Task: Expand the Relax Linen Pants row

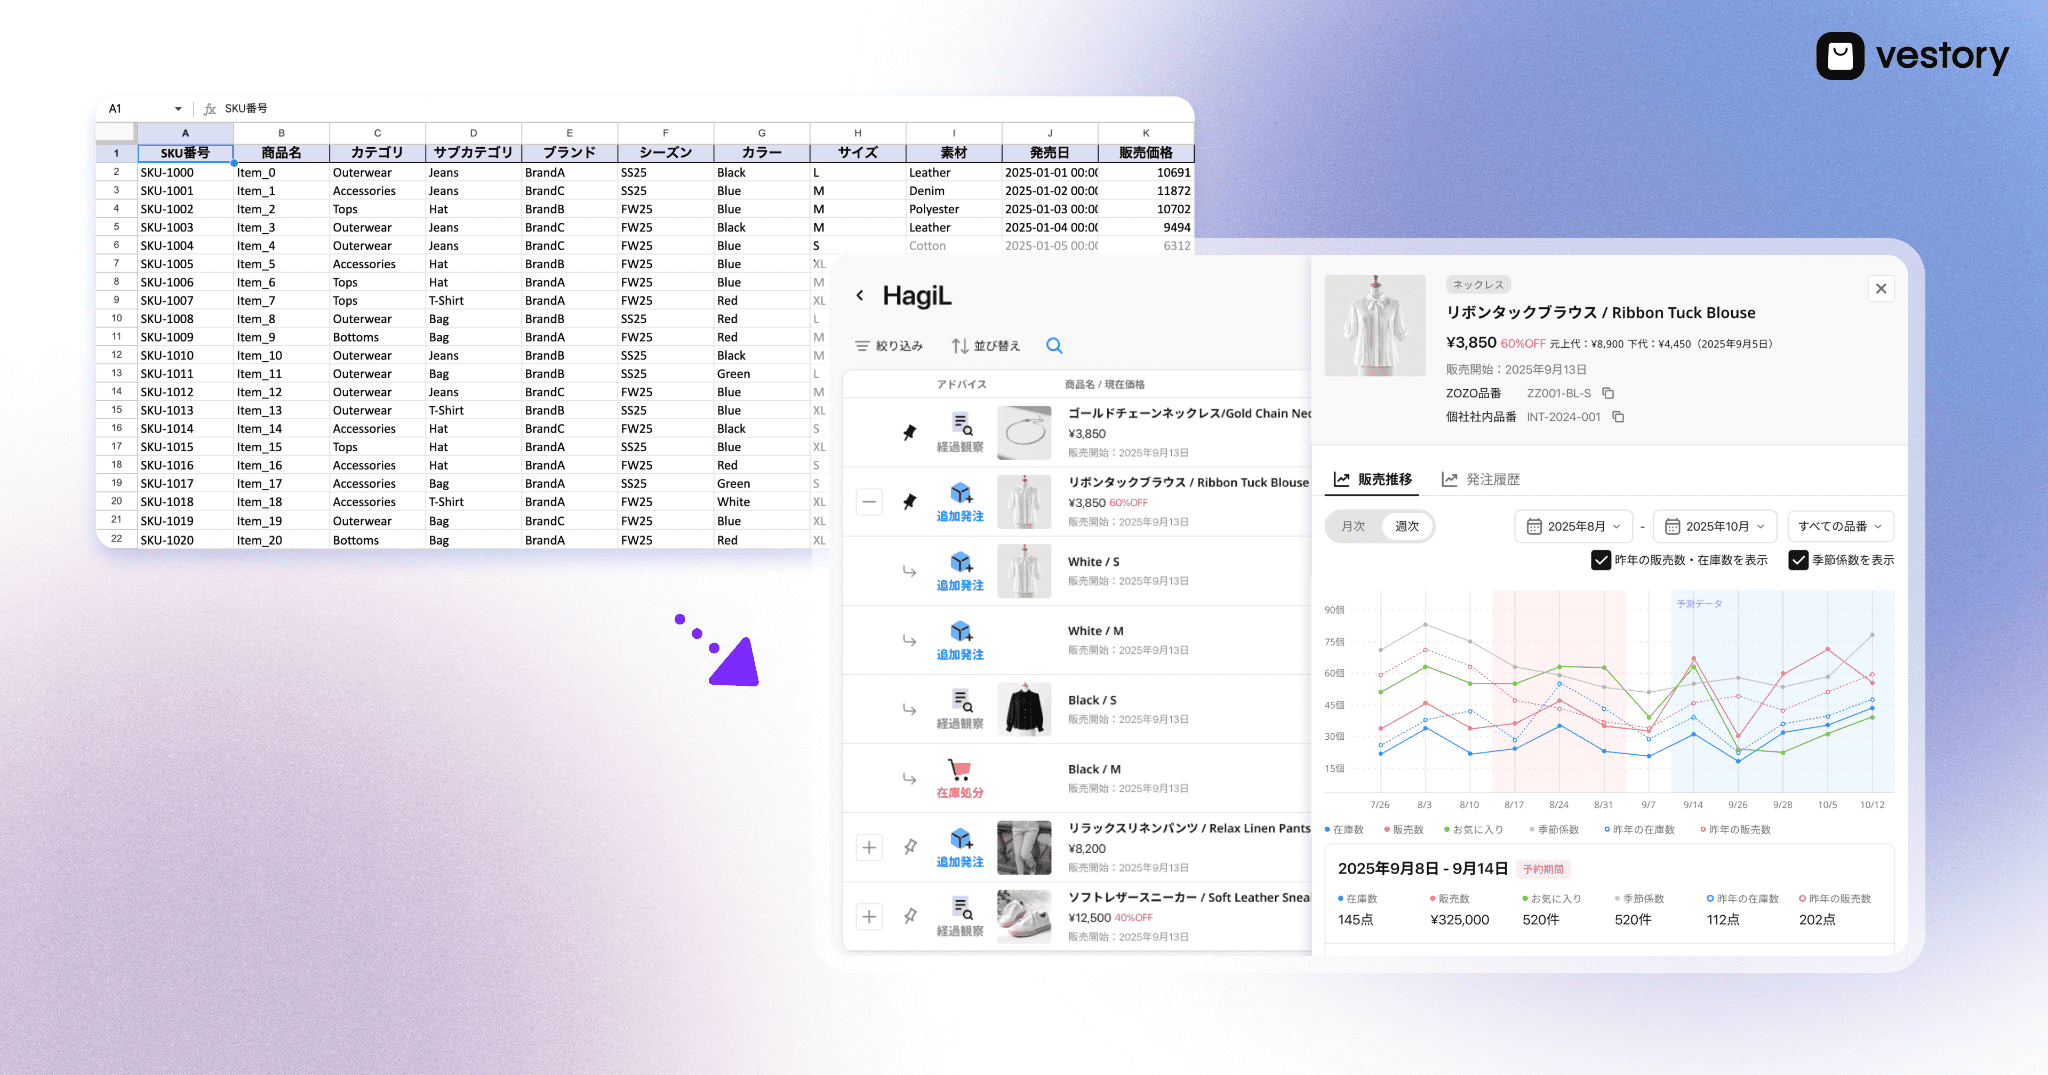Action: pos(870,847)
